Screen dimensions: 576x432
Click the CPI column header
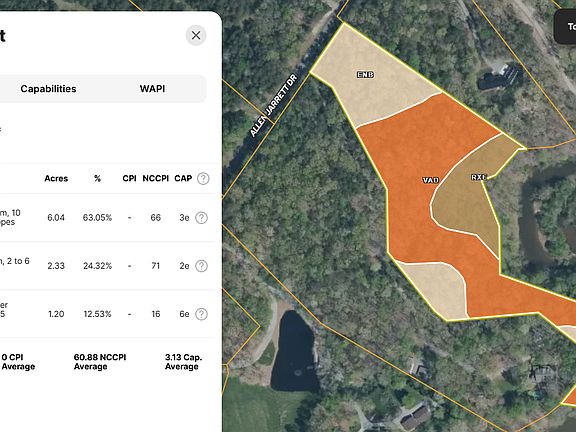point(129,179)
